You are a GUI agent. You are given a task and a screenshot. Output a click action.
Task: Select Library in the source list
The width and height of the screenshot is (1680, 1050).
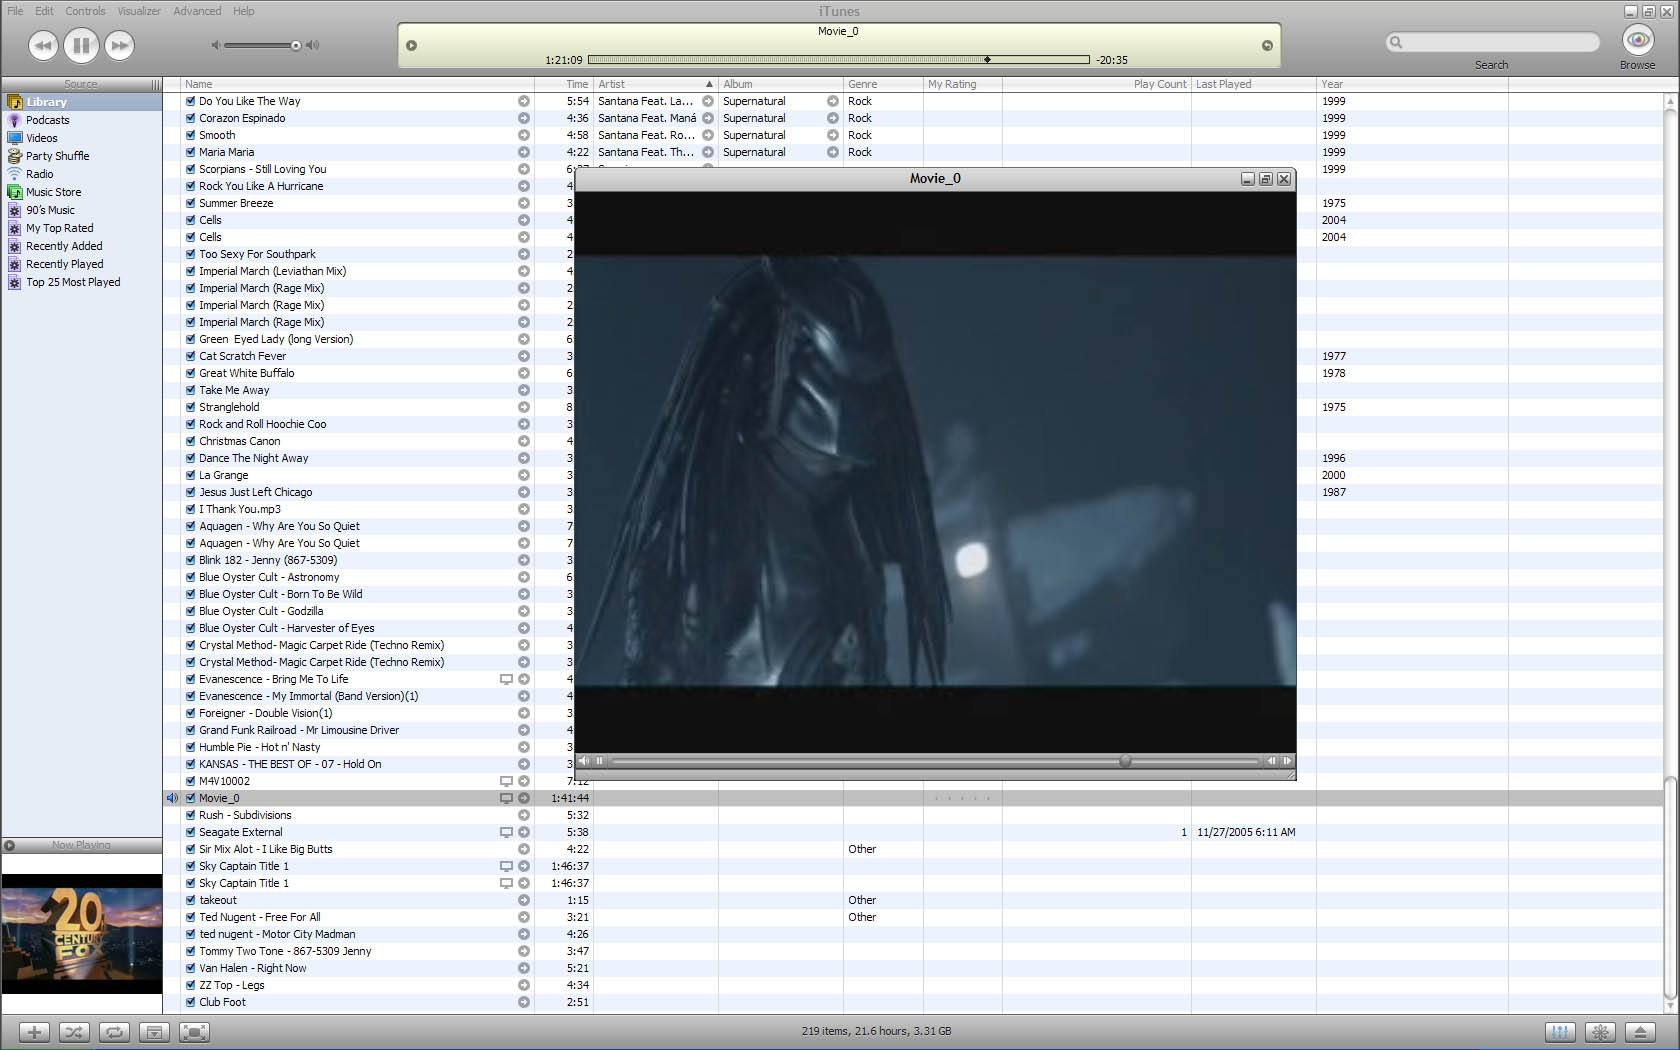pyautogui.click(x=46, y=102)
